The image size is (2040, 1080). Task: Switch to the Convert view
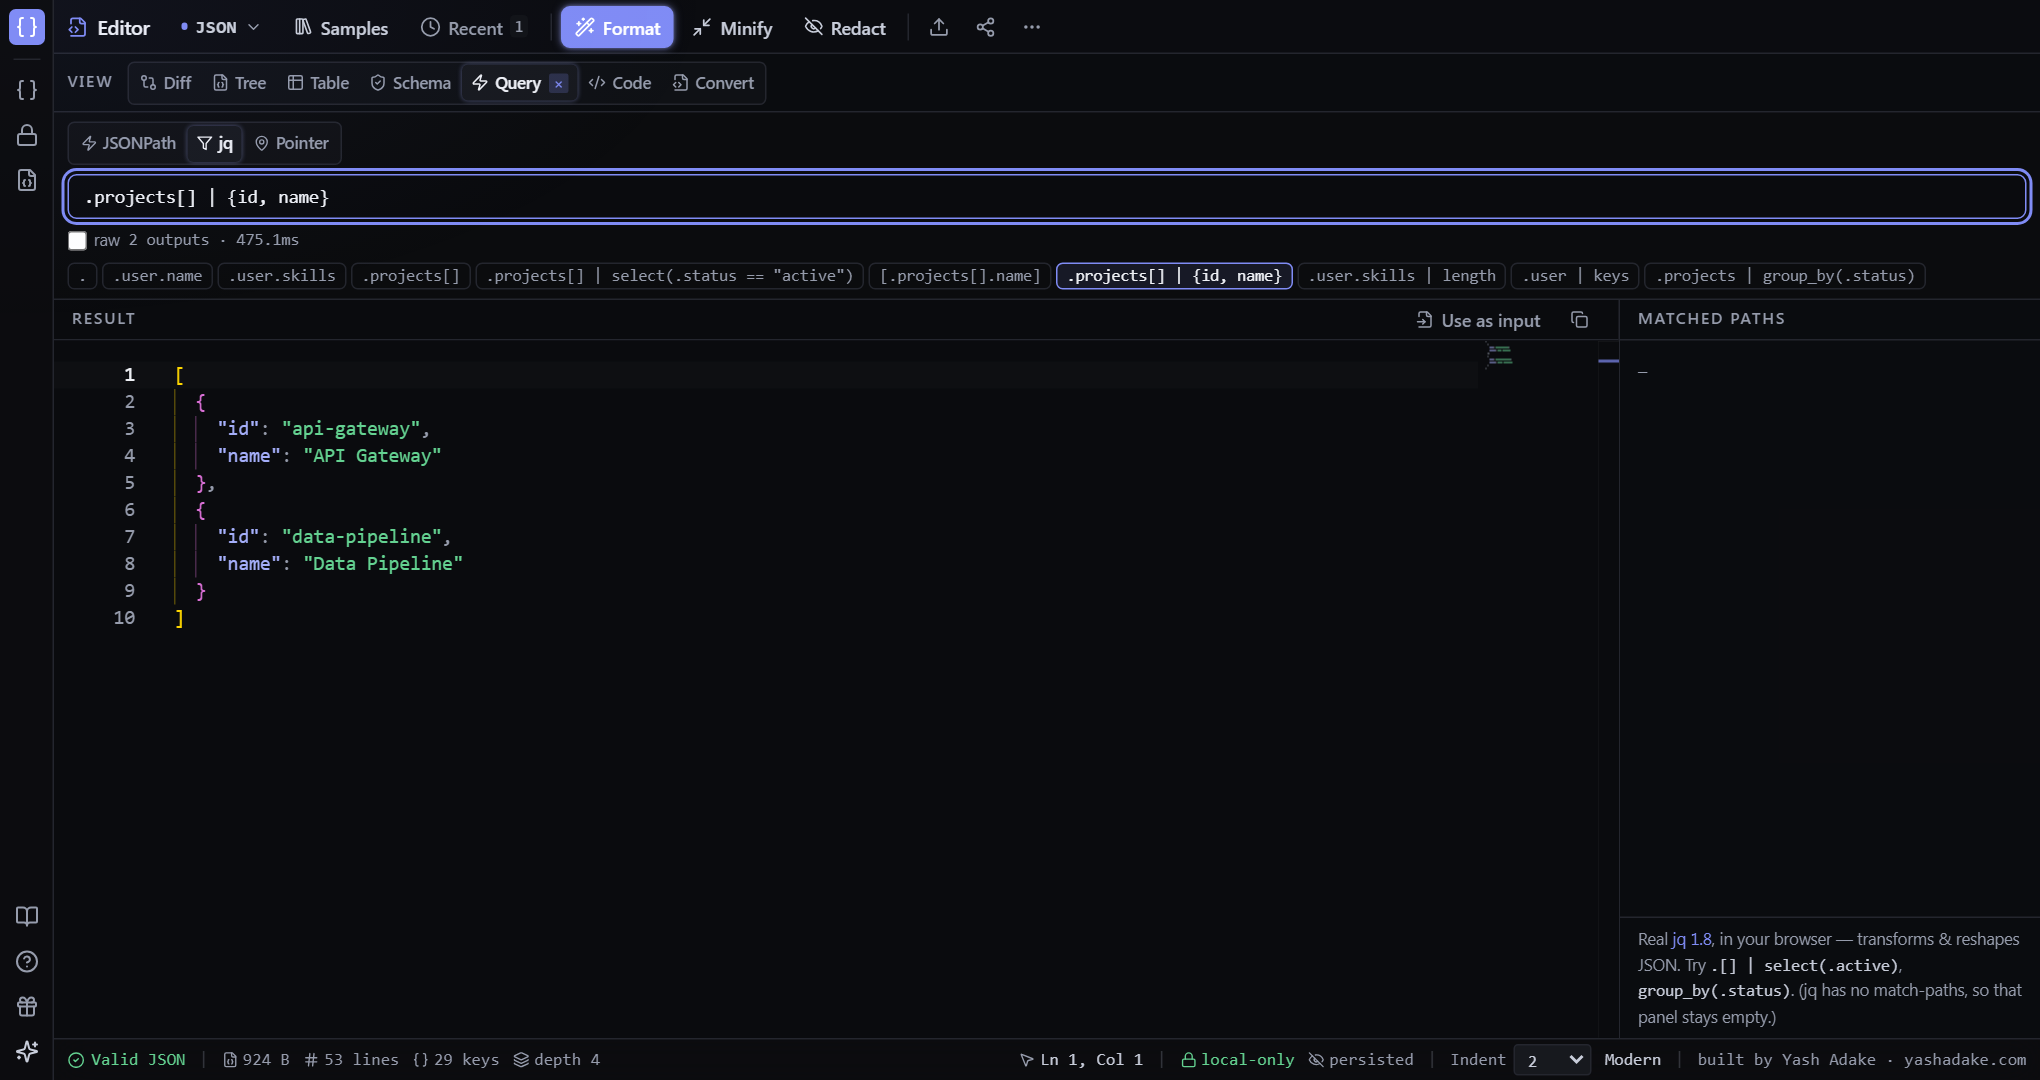coord(713,83)
